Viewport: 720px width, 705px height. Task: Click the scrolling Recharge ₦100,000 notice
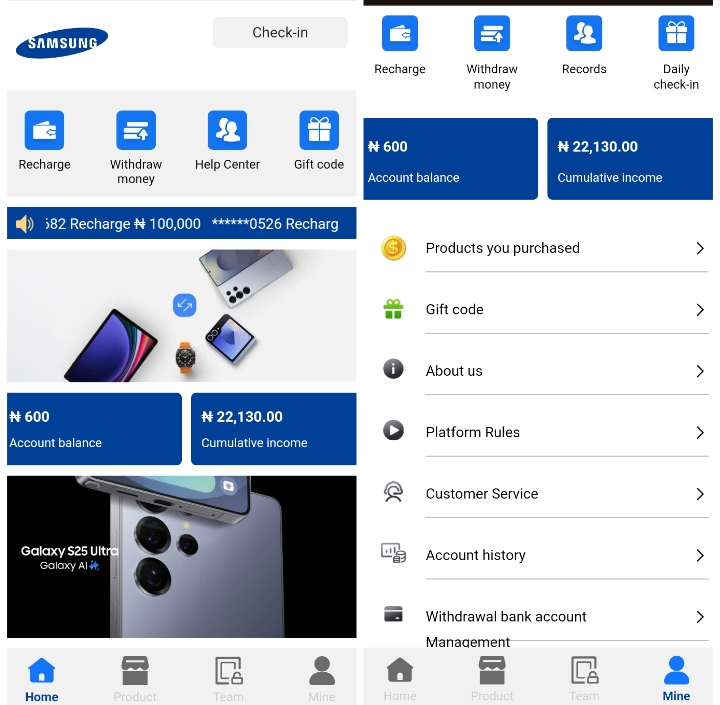123,224
